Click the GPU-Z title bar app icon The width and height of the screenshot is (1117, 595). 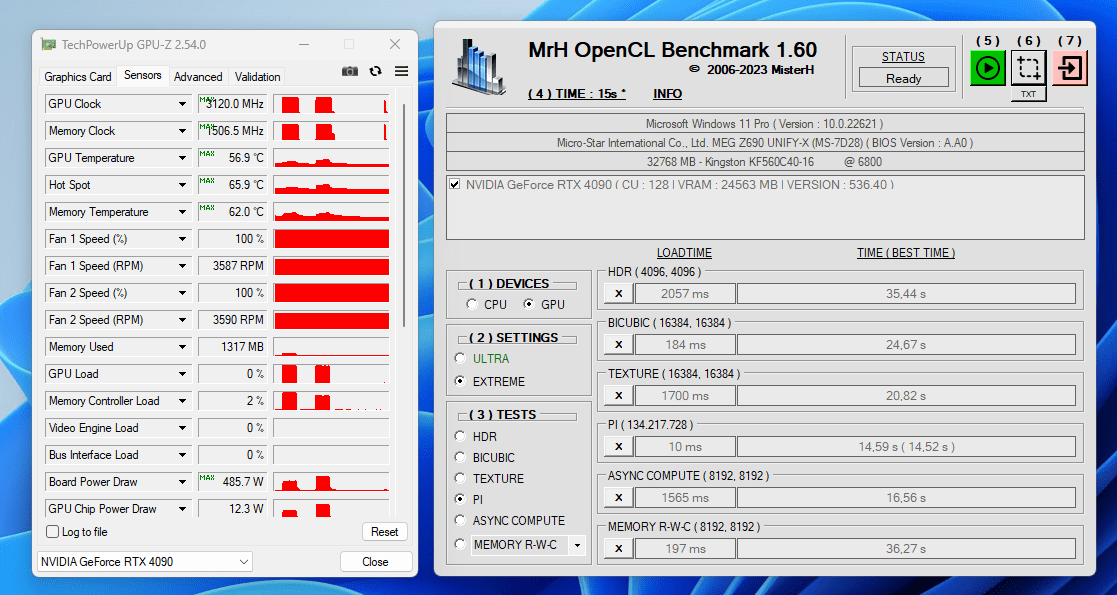coord(48,44)
